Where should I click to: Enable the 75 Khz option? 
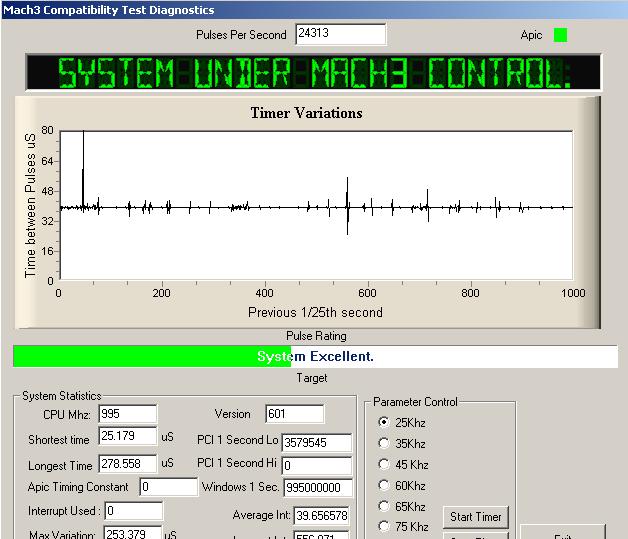[x=385, y=527]
